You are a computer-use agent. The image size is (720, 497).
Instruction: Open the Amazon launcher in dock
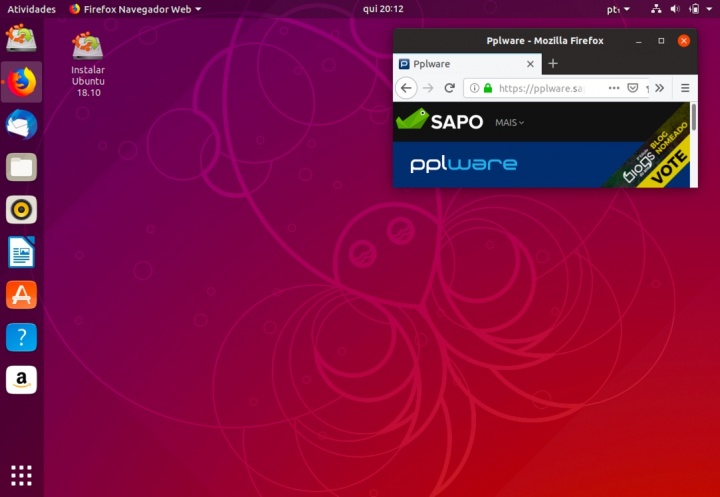tap(21, 379)
